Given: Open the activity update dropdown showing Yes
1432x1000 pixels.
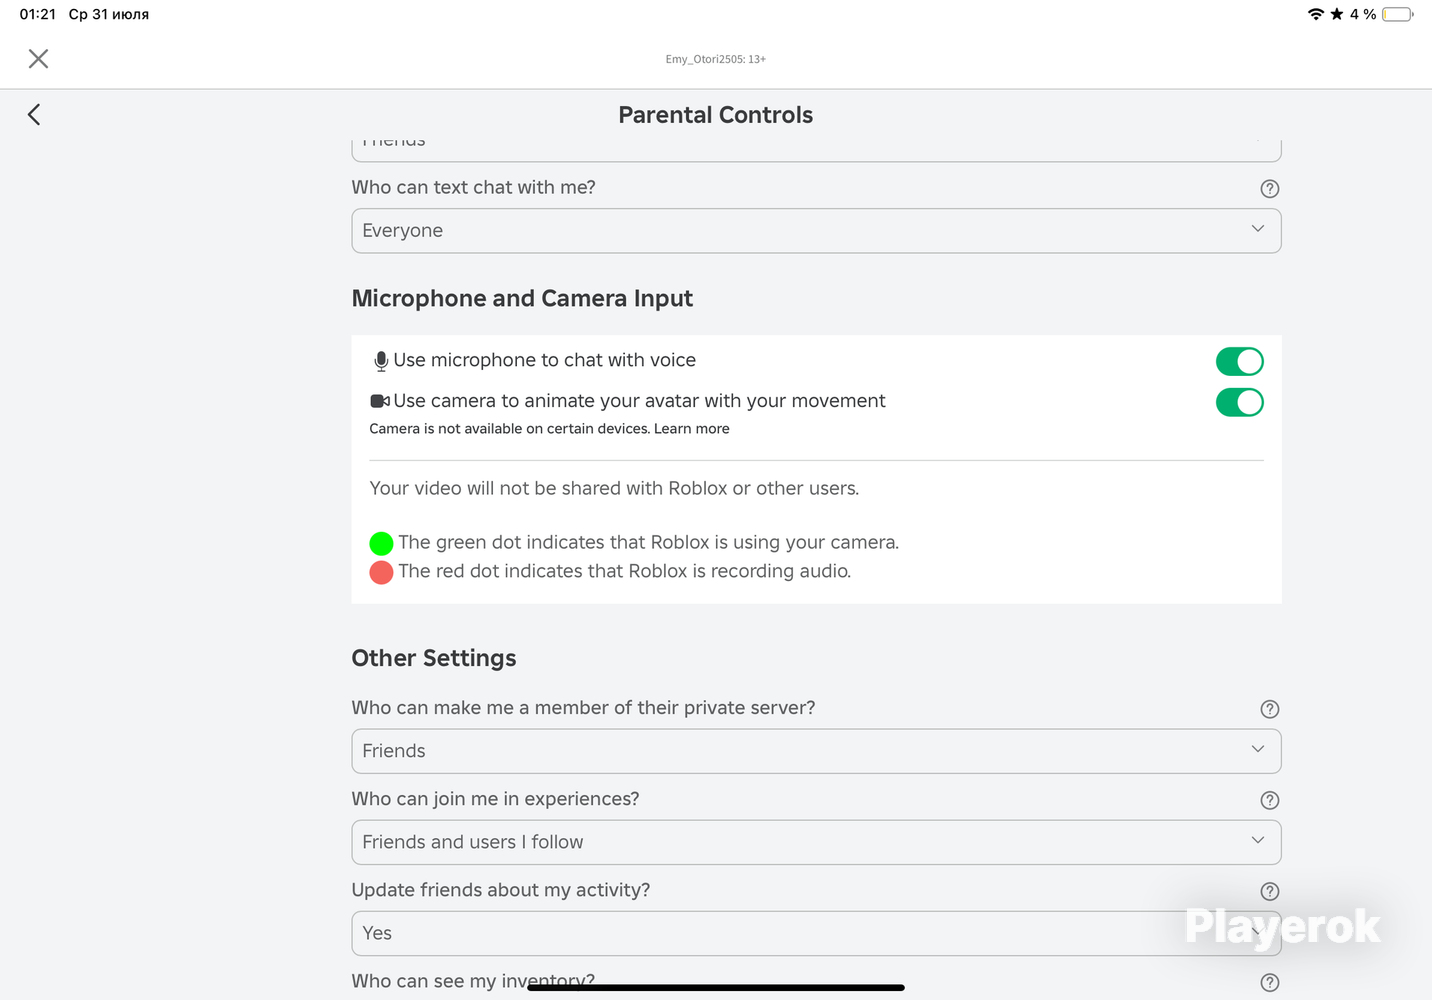Looking at the screenshot, I should point(816,933).
